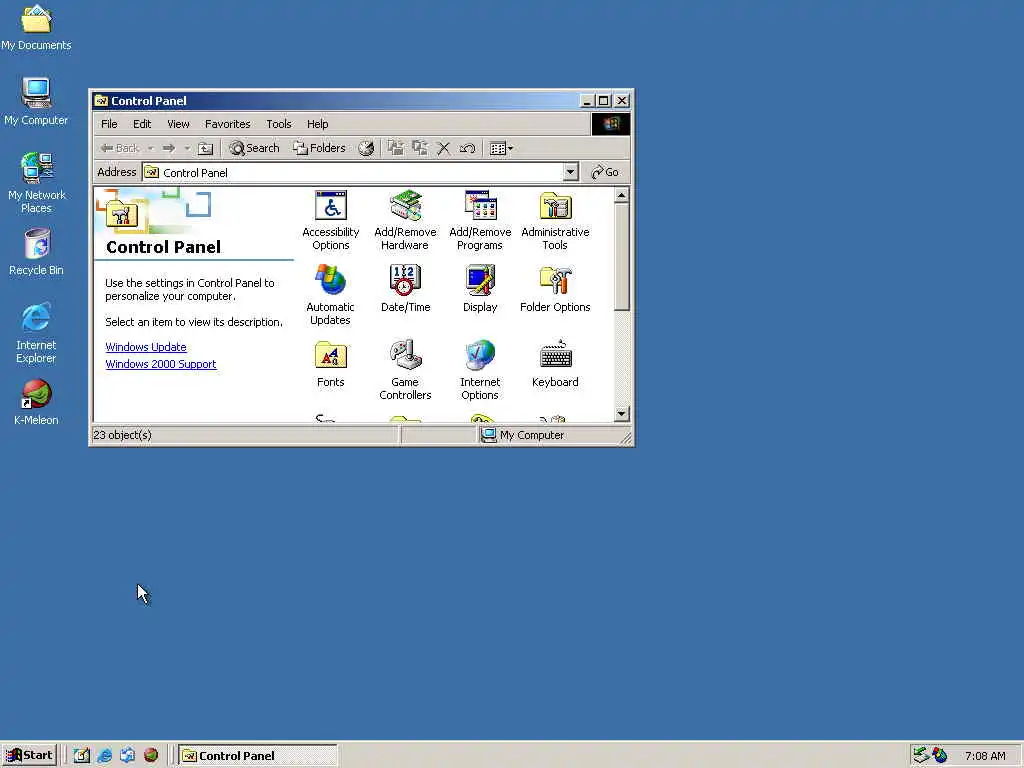Viewport: 1024px width, 768px height.
Task: Click the Control Panel taskbar button
Action: click(258, 756)
